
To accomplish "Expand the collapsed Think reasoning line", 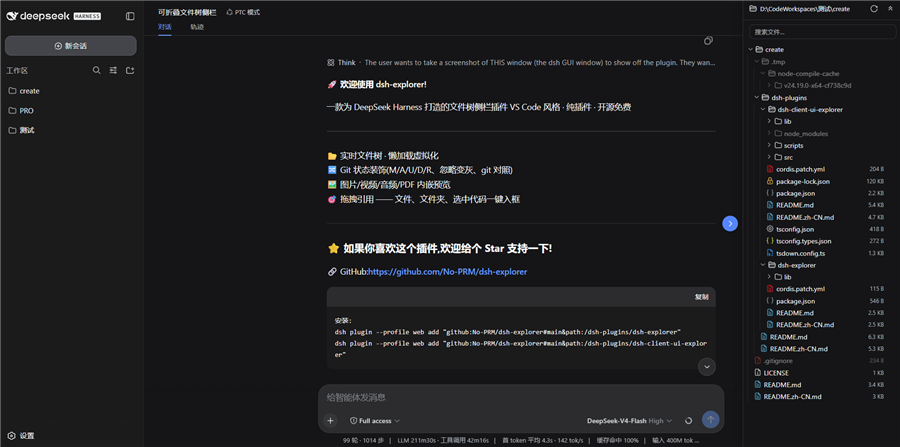I will pos(521,63).
